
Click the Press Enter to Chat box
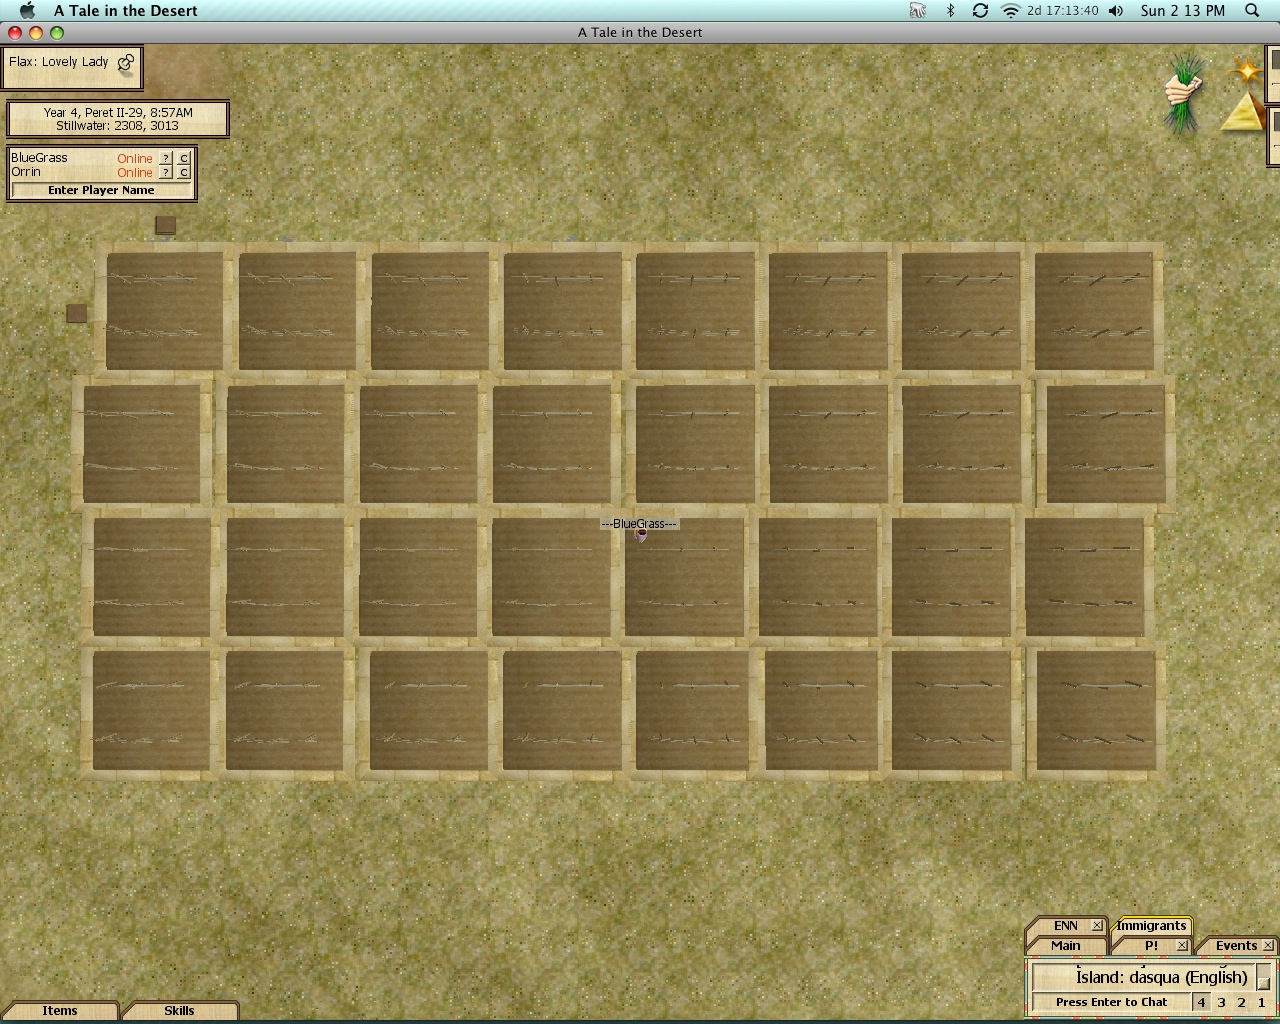coord(1111,1002)
